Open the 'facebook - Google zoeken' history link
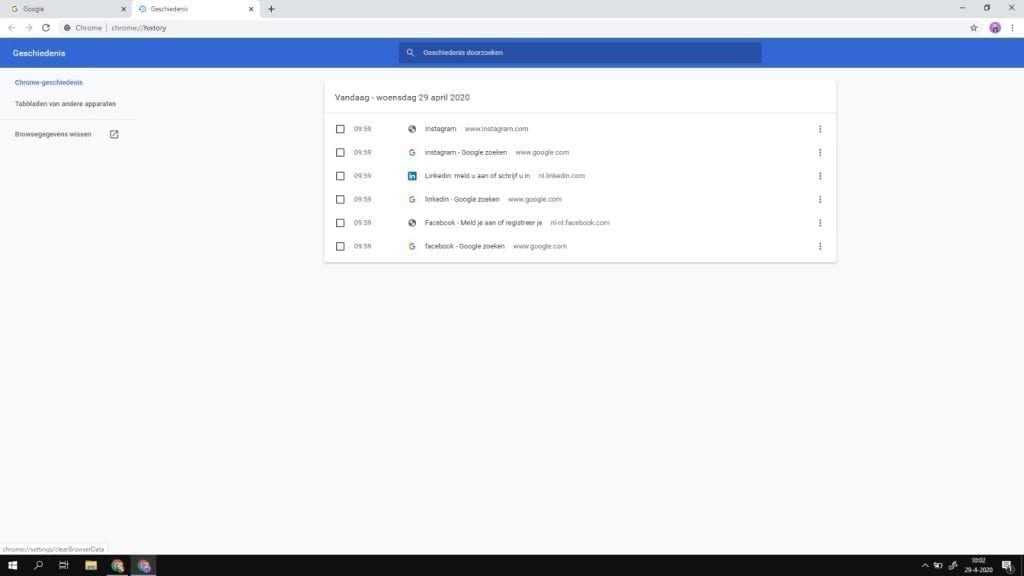The height and width of the screenshot is (576, 1024). (464, 247)
